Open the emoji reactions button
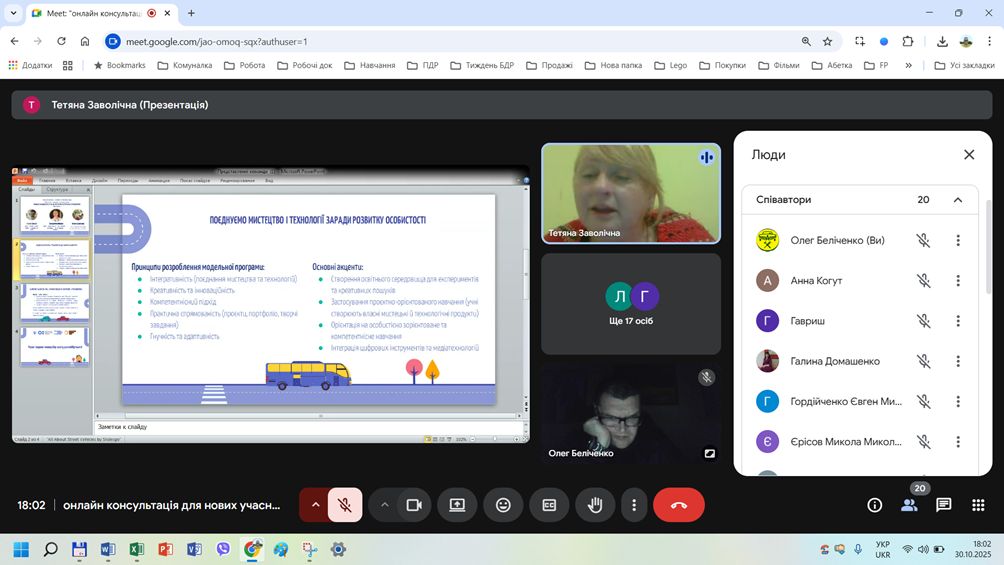The width and height of the screenshot is (1004, 565). 503,505
